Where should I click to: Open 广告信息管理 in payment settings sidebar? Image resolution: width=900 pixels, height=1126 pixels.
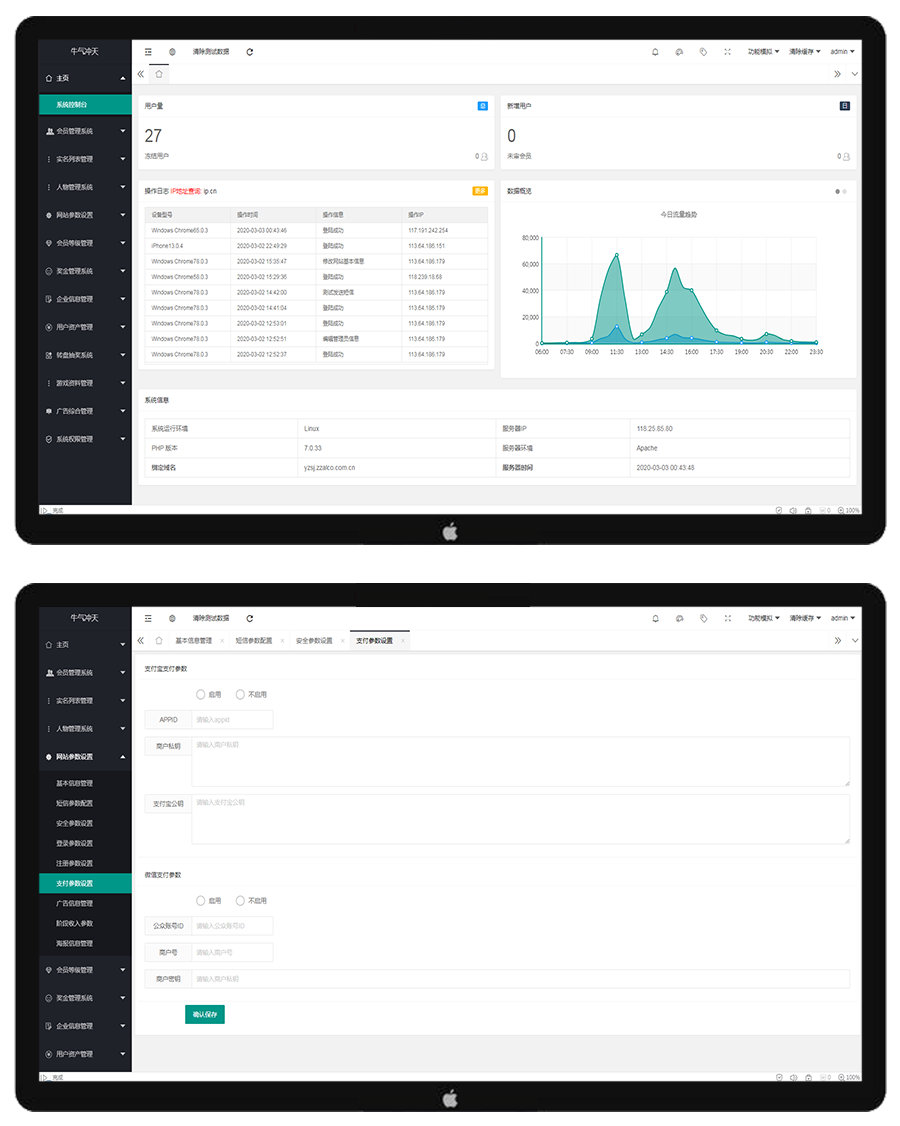pyautogui.click(x=85, y=903)
